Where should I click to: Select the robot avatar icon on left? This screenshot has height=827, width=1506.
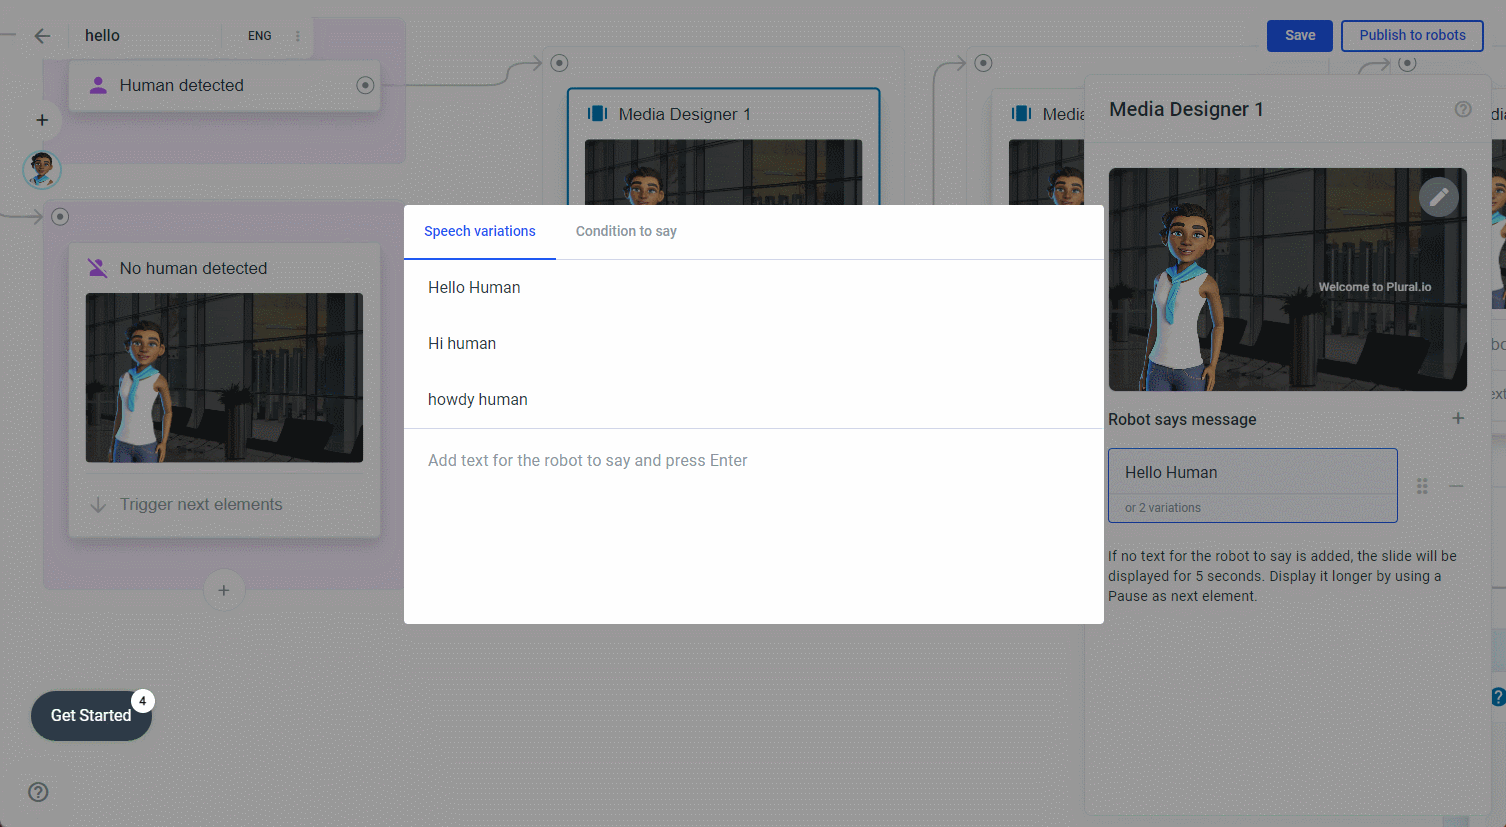[x=42, y=170]
